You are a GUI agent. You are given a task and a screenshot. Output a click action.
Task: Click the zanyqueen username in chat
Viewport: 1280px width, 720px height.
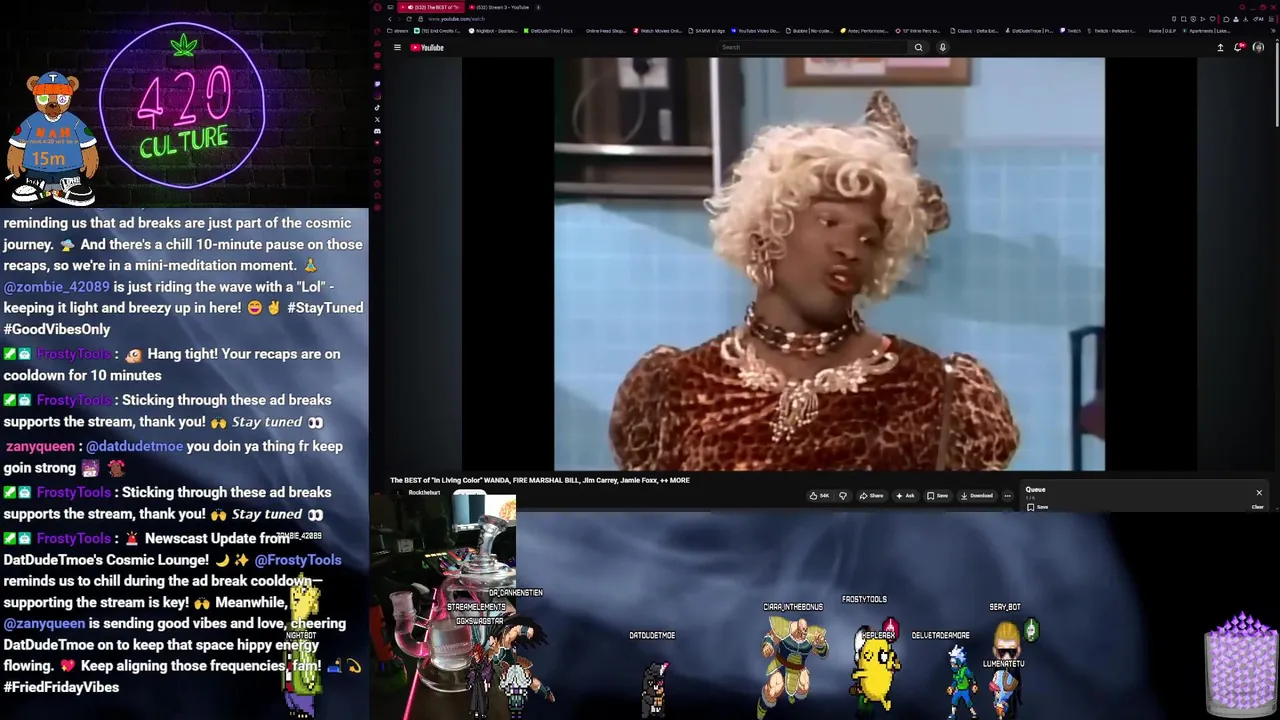(x=40, y=447)
